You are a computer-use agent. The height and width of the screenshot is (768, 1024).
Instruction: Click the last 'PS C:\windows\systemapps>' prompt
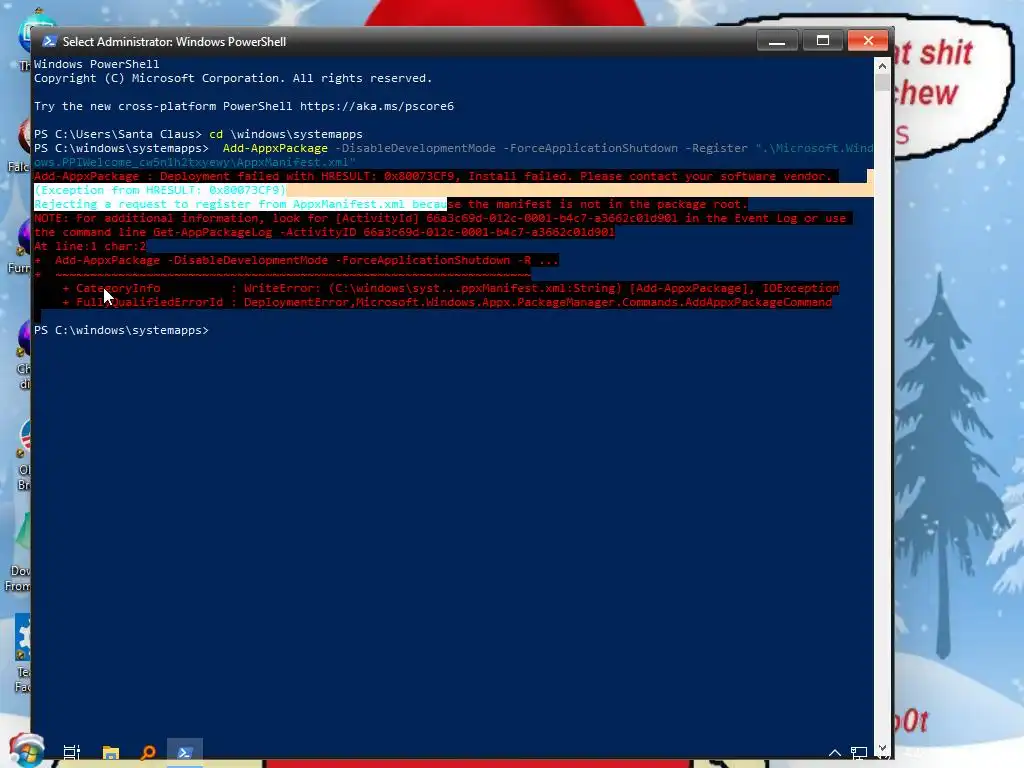pyautogui.click(x=121, y=330)
